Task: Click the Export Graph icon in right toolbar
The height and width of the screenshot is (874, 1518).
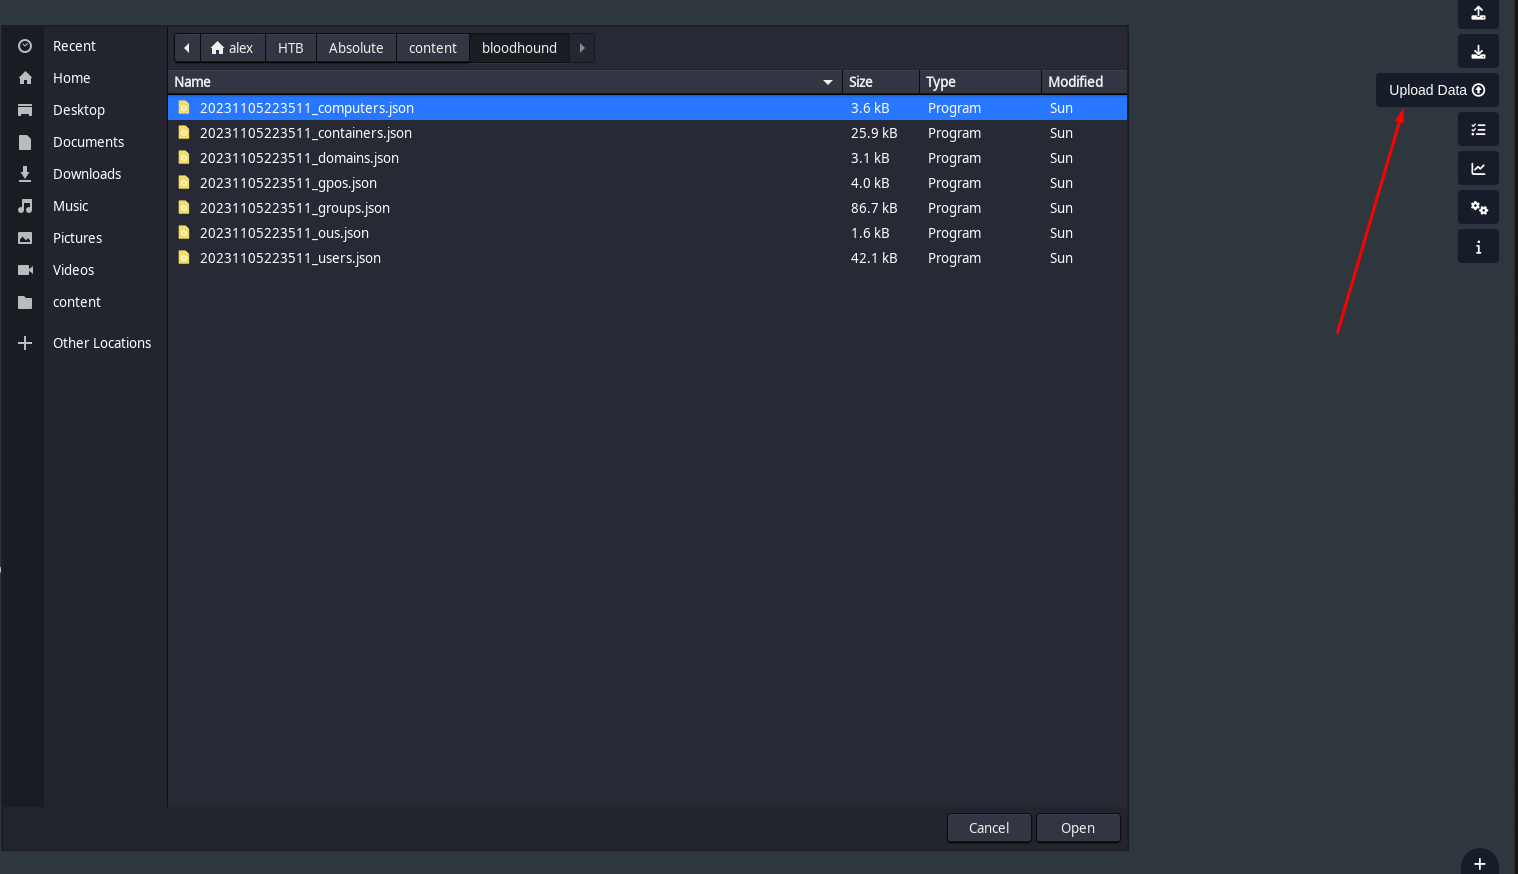Action: click(x=1477, y=13)
